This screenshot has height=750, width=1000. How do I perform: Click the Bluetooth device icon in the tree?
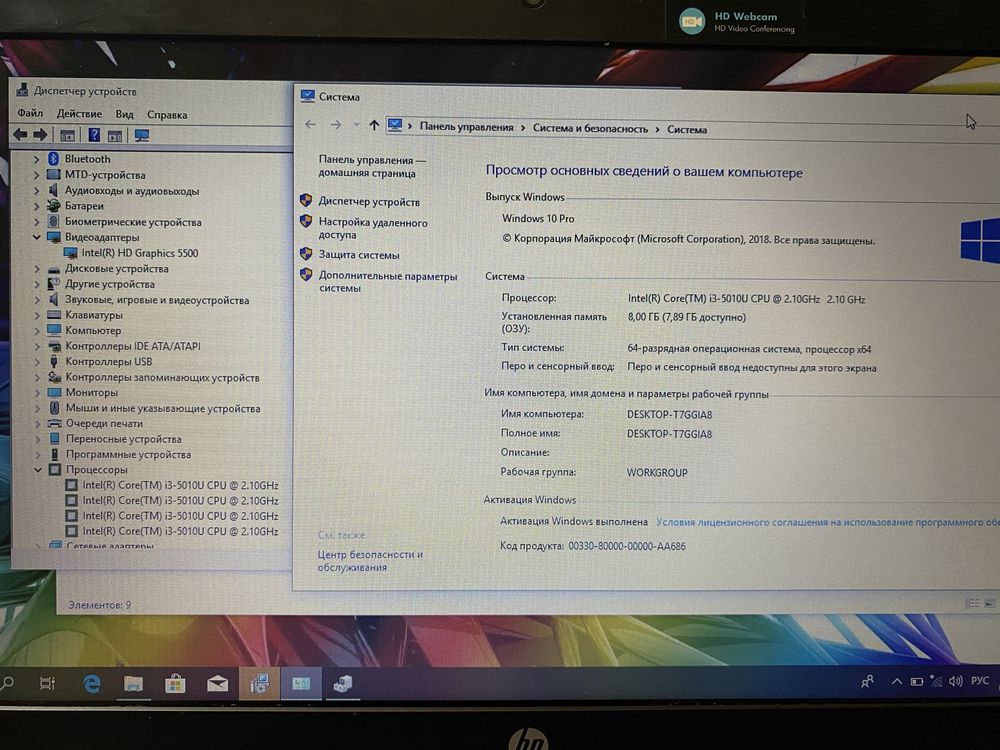click(54, 159)
